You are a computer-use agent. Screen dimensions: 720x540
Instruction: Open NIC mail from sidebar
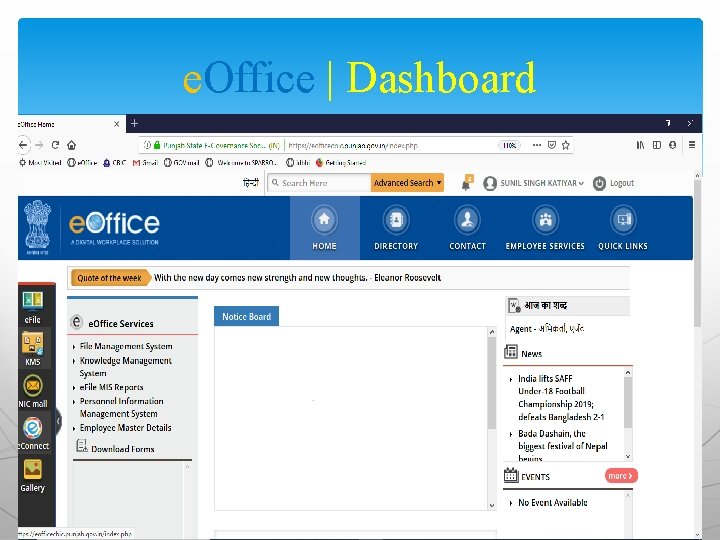tap(33, 391)
